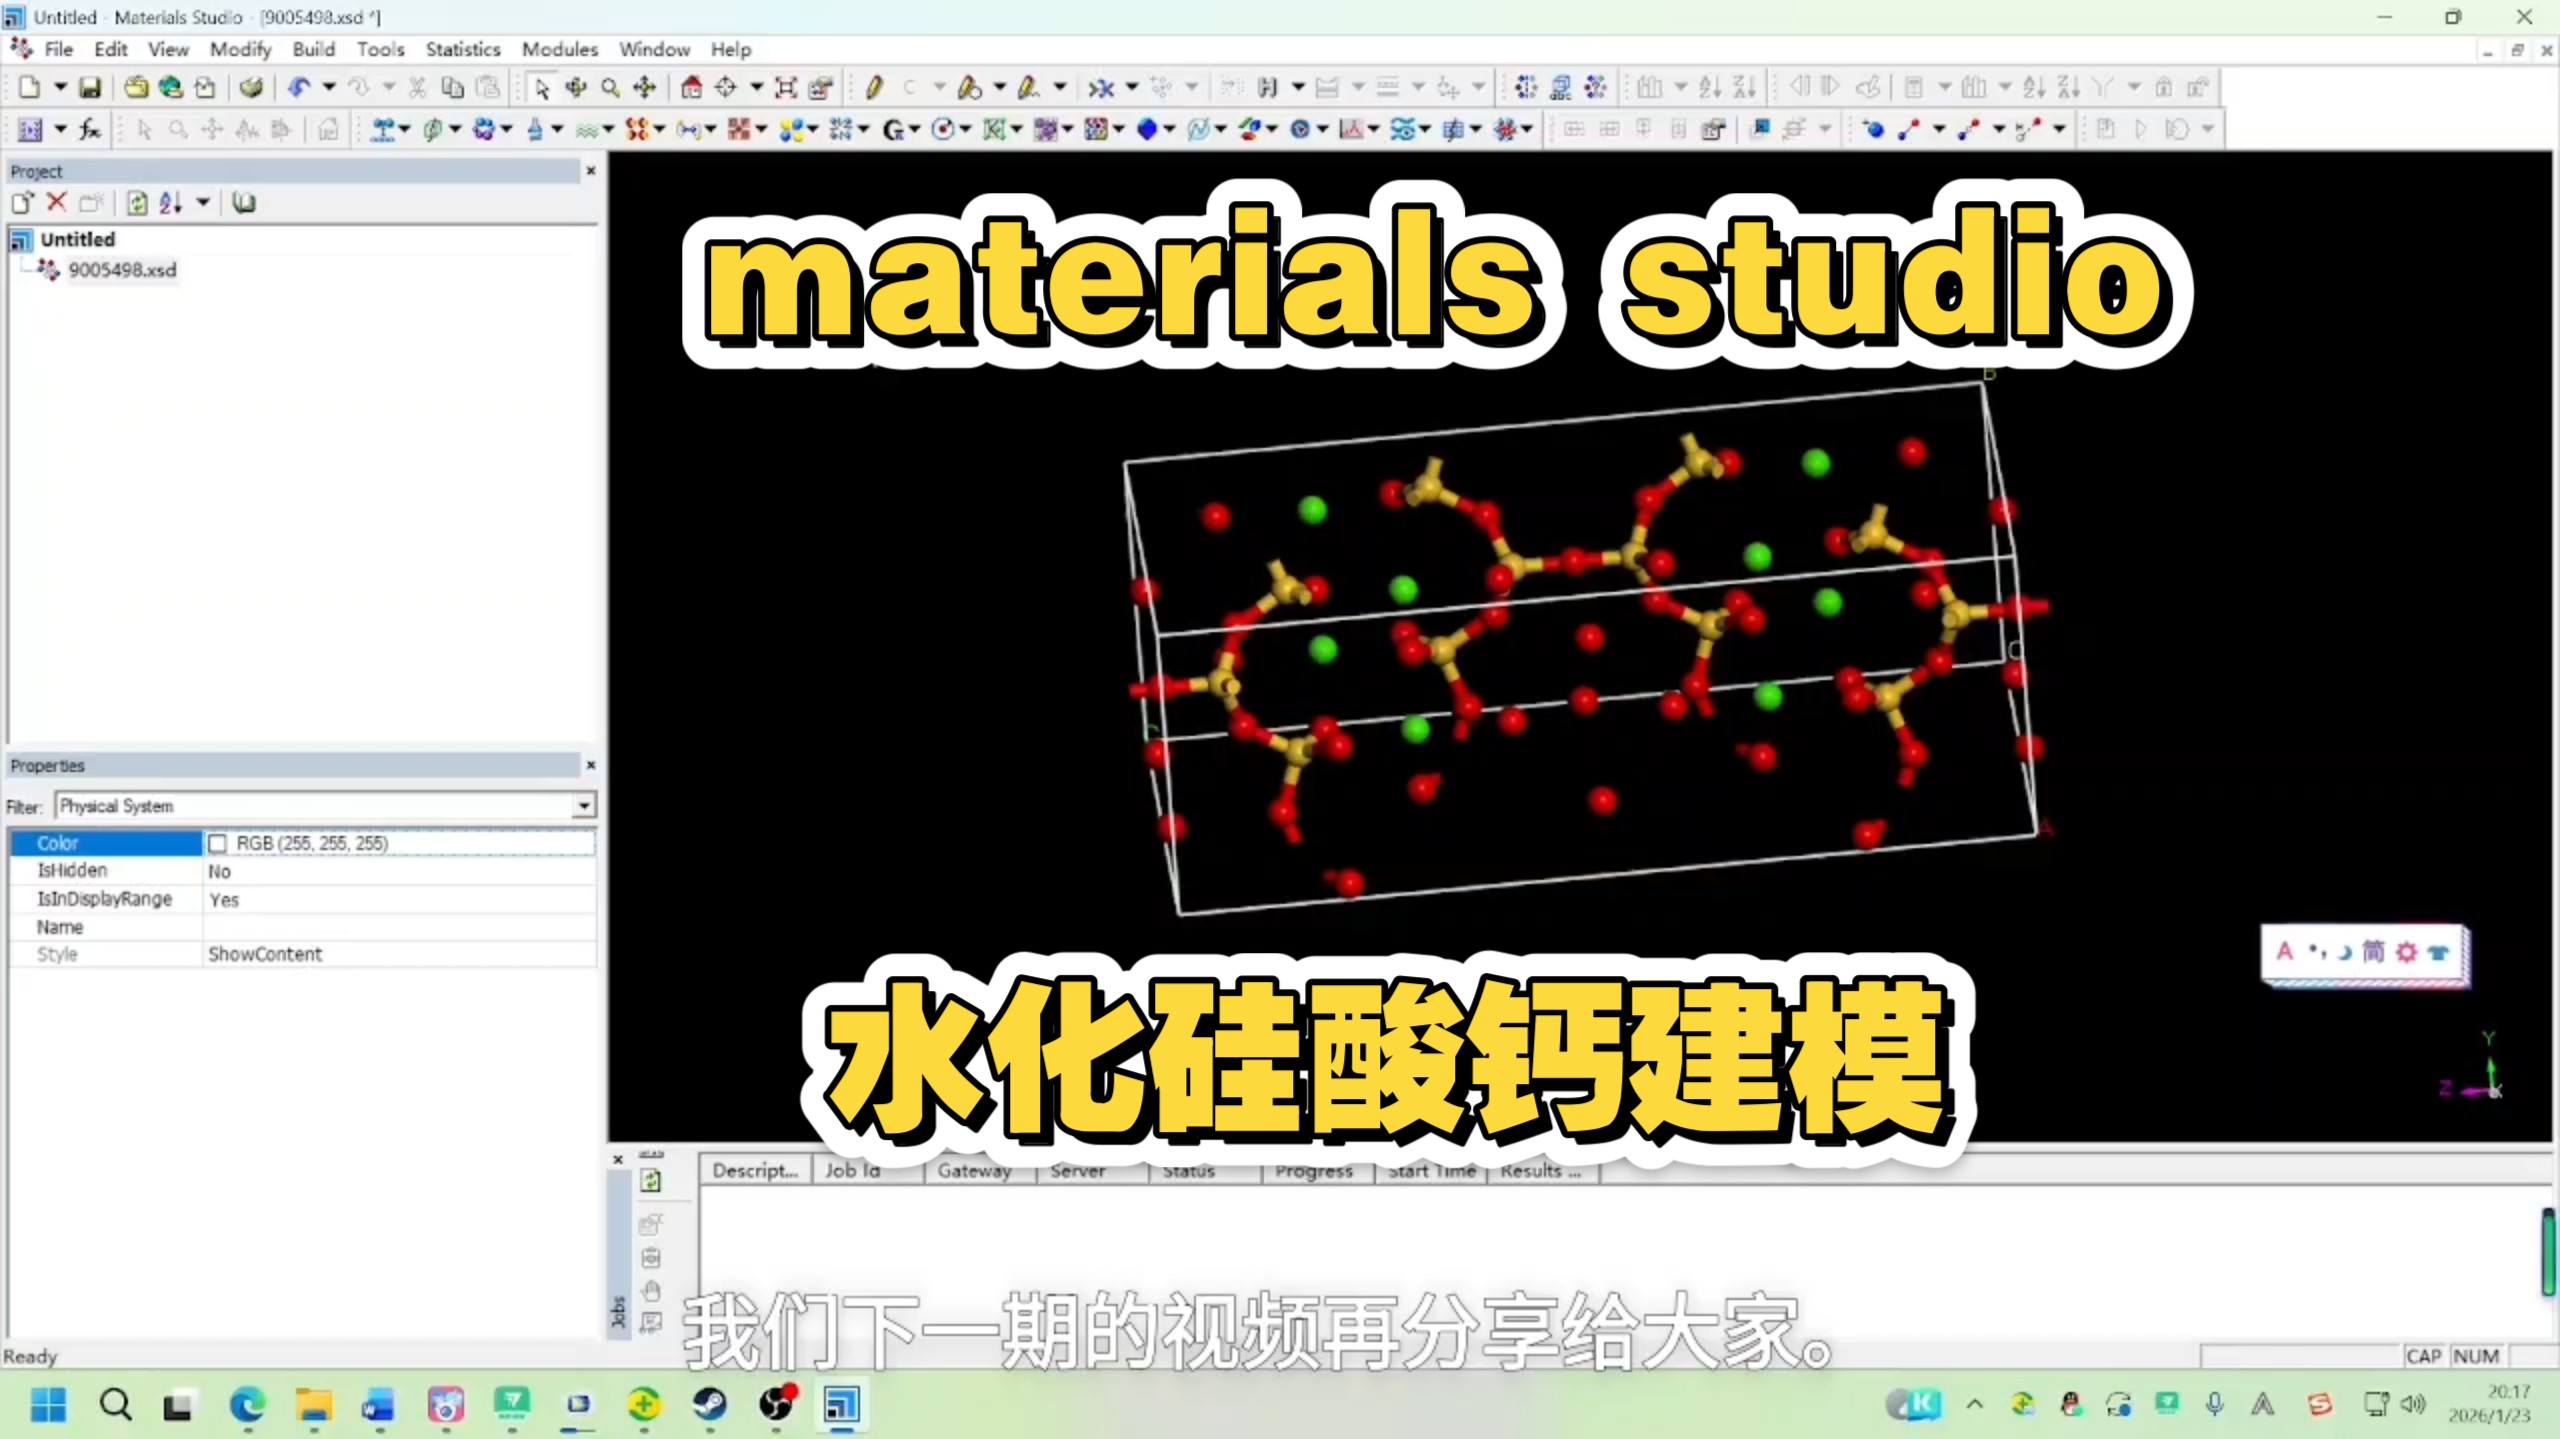
Task: Open the Filter Physical System dropdown
Action: tap(583, 806)
